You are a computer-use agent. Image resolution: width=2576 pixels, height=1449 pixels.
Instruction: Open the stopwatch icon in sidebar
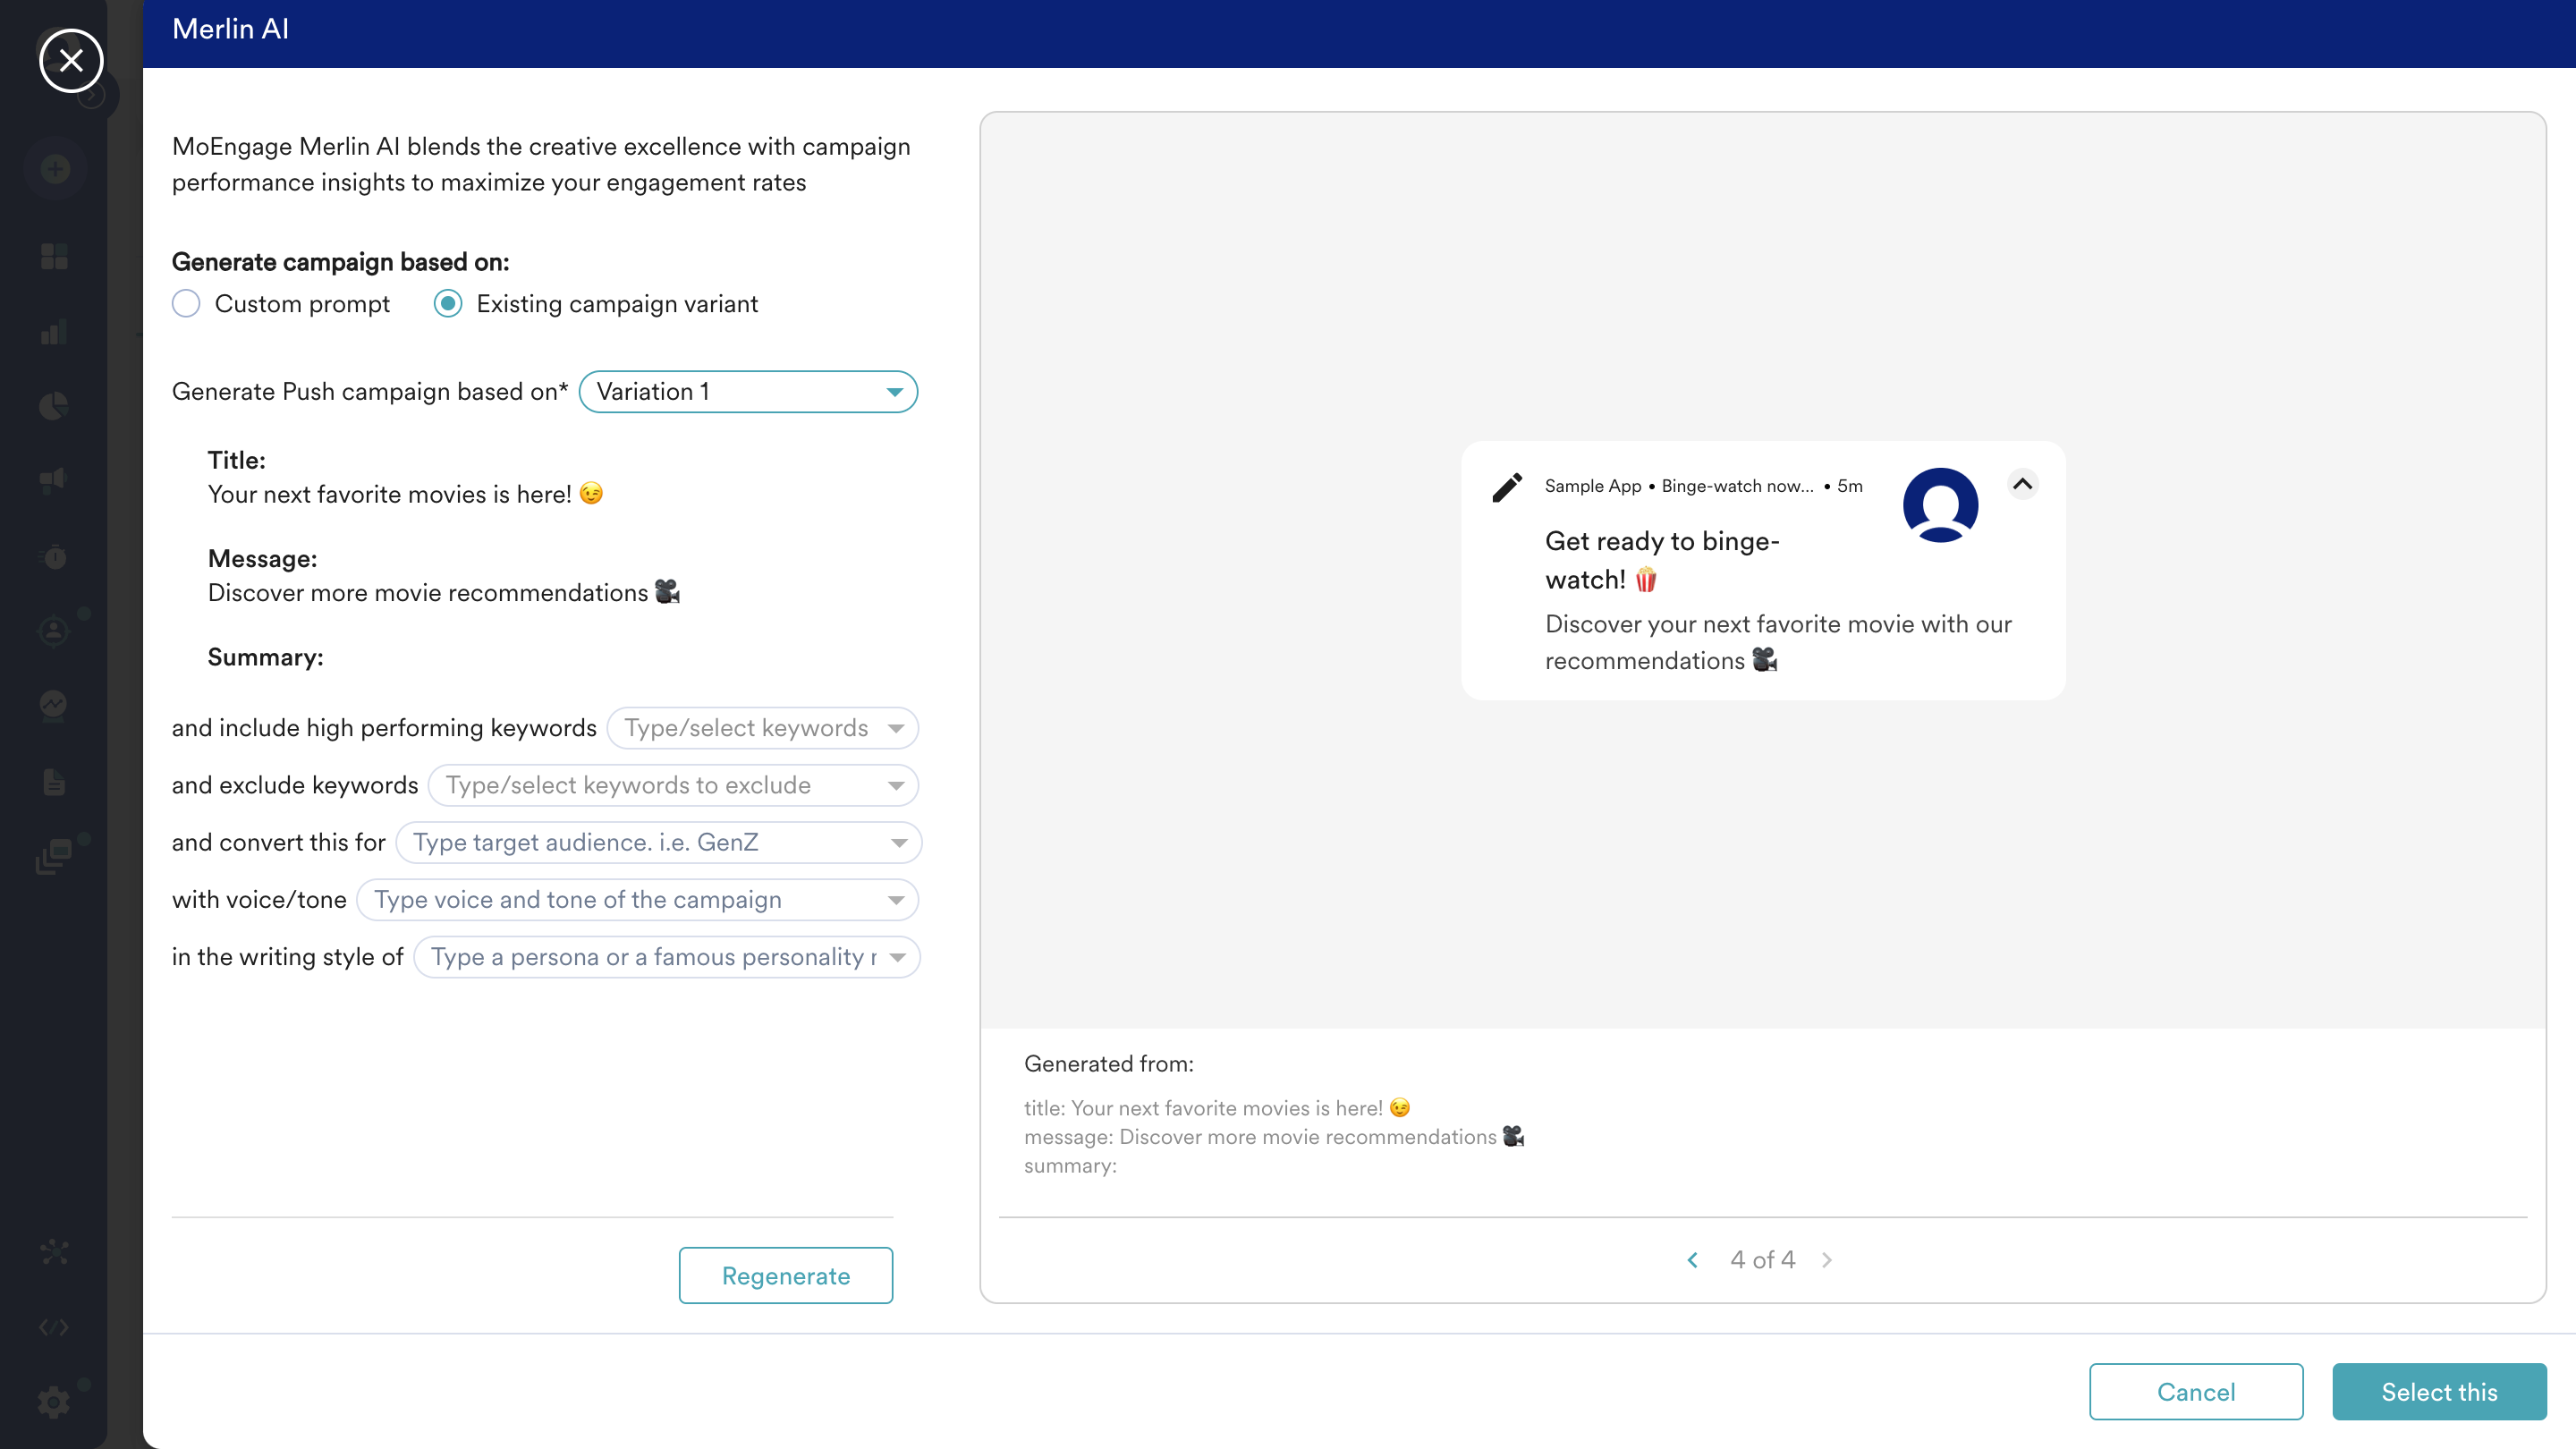(54, 556)
